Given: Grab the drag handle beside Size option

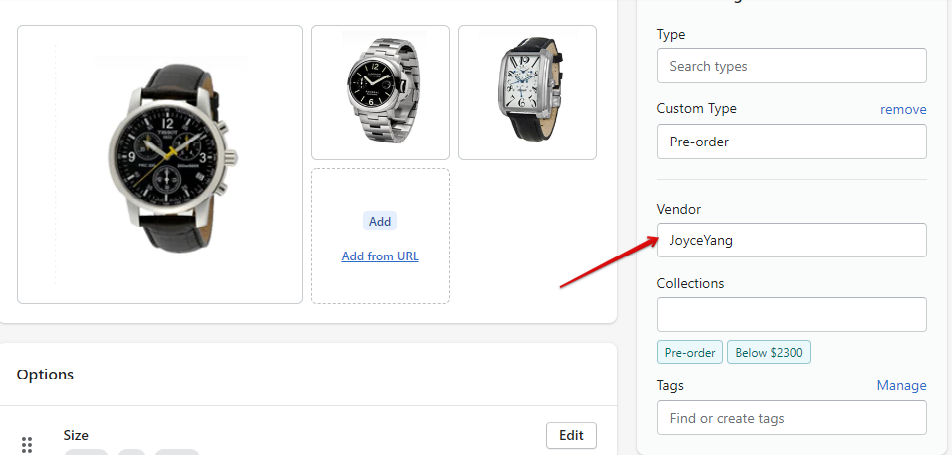Looking at the screenshot, I should point(27,444).
